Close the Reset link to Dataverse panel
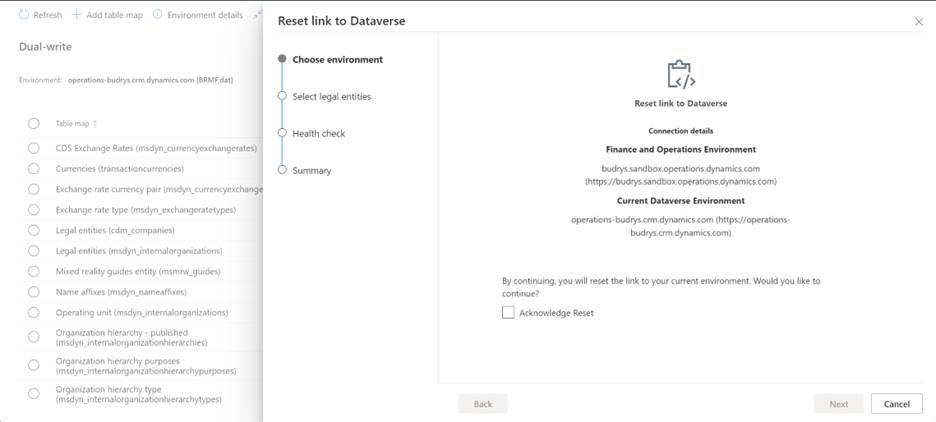 pyautogui.click(x=919, y=21)
